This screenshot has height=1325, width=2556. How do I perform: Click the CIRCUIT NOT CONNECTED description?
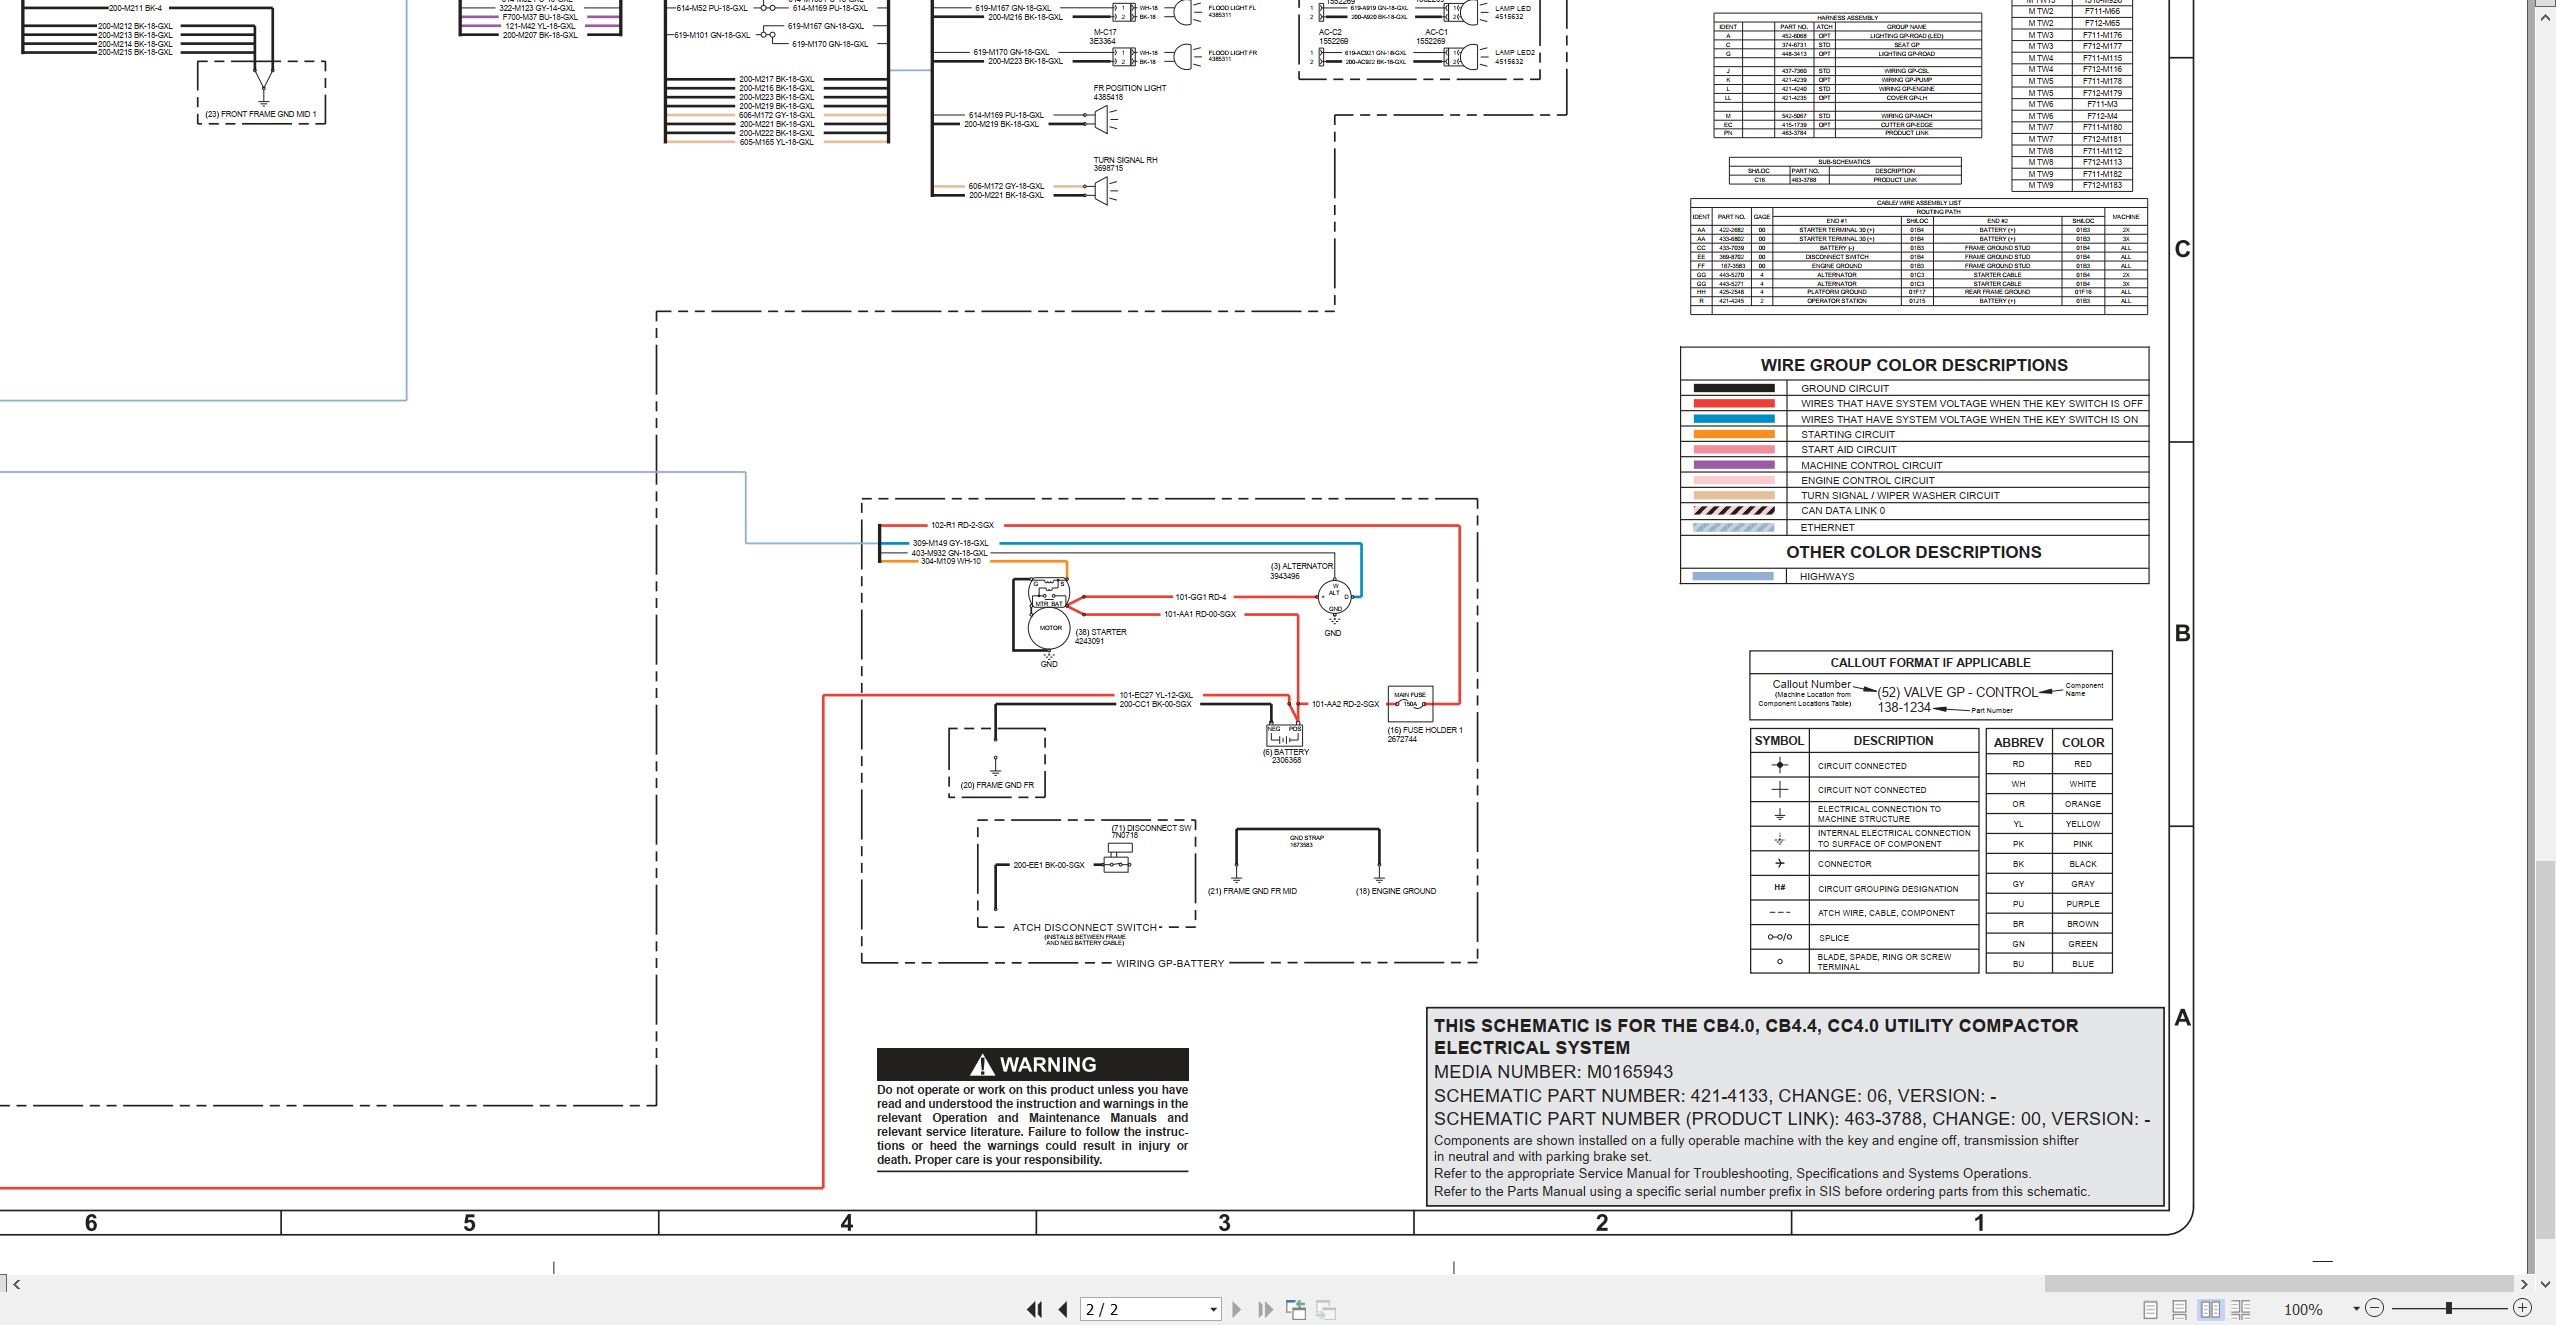[x=1872, y=790]
